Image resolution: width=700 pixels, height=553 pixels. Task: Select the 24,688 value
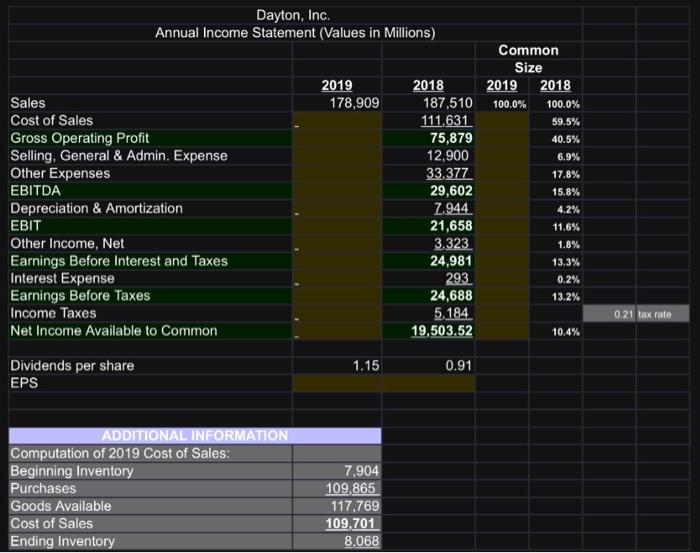pos(451,295)
